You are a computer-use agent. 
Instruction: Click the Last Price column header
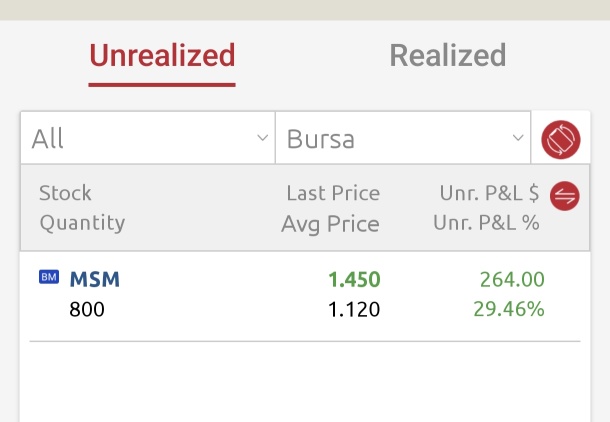333,193
